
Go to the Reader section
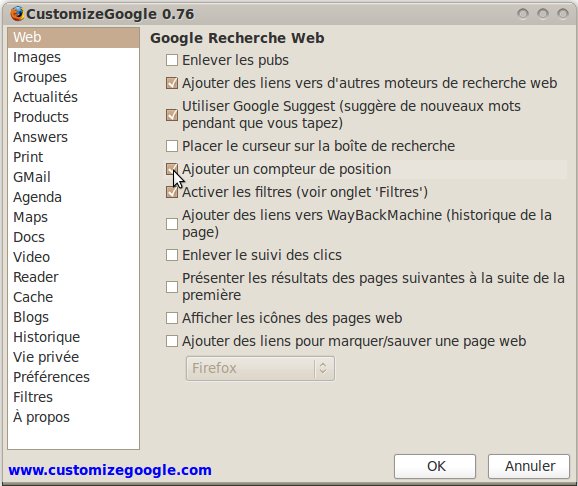(x=73, y=277)
